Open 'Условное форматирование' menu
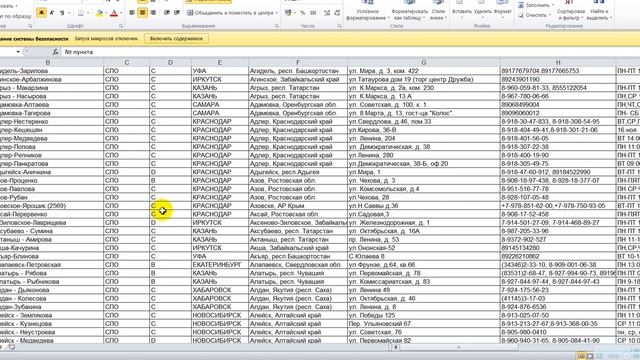This screenshot has width=640, height=360. 367,11
